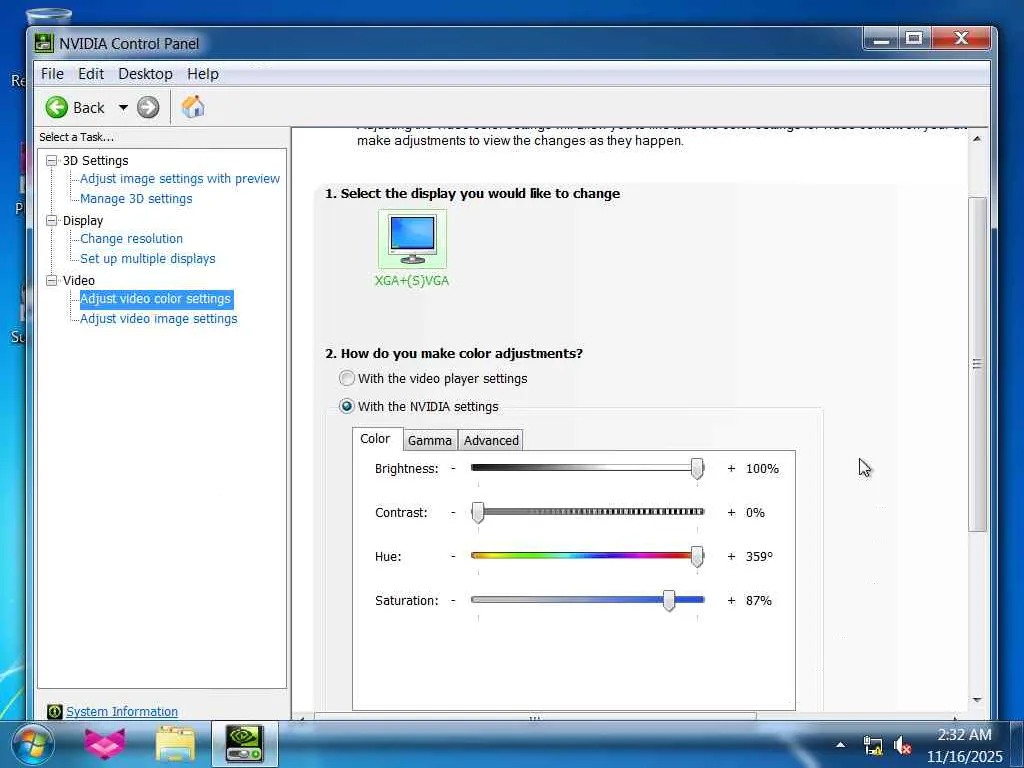Click the Saturation minus sign

coord(453,600)
